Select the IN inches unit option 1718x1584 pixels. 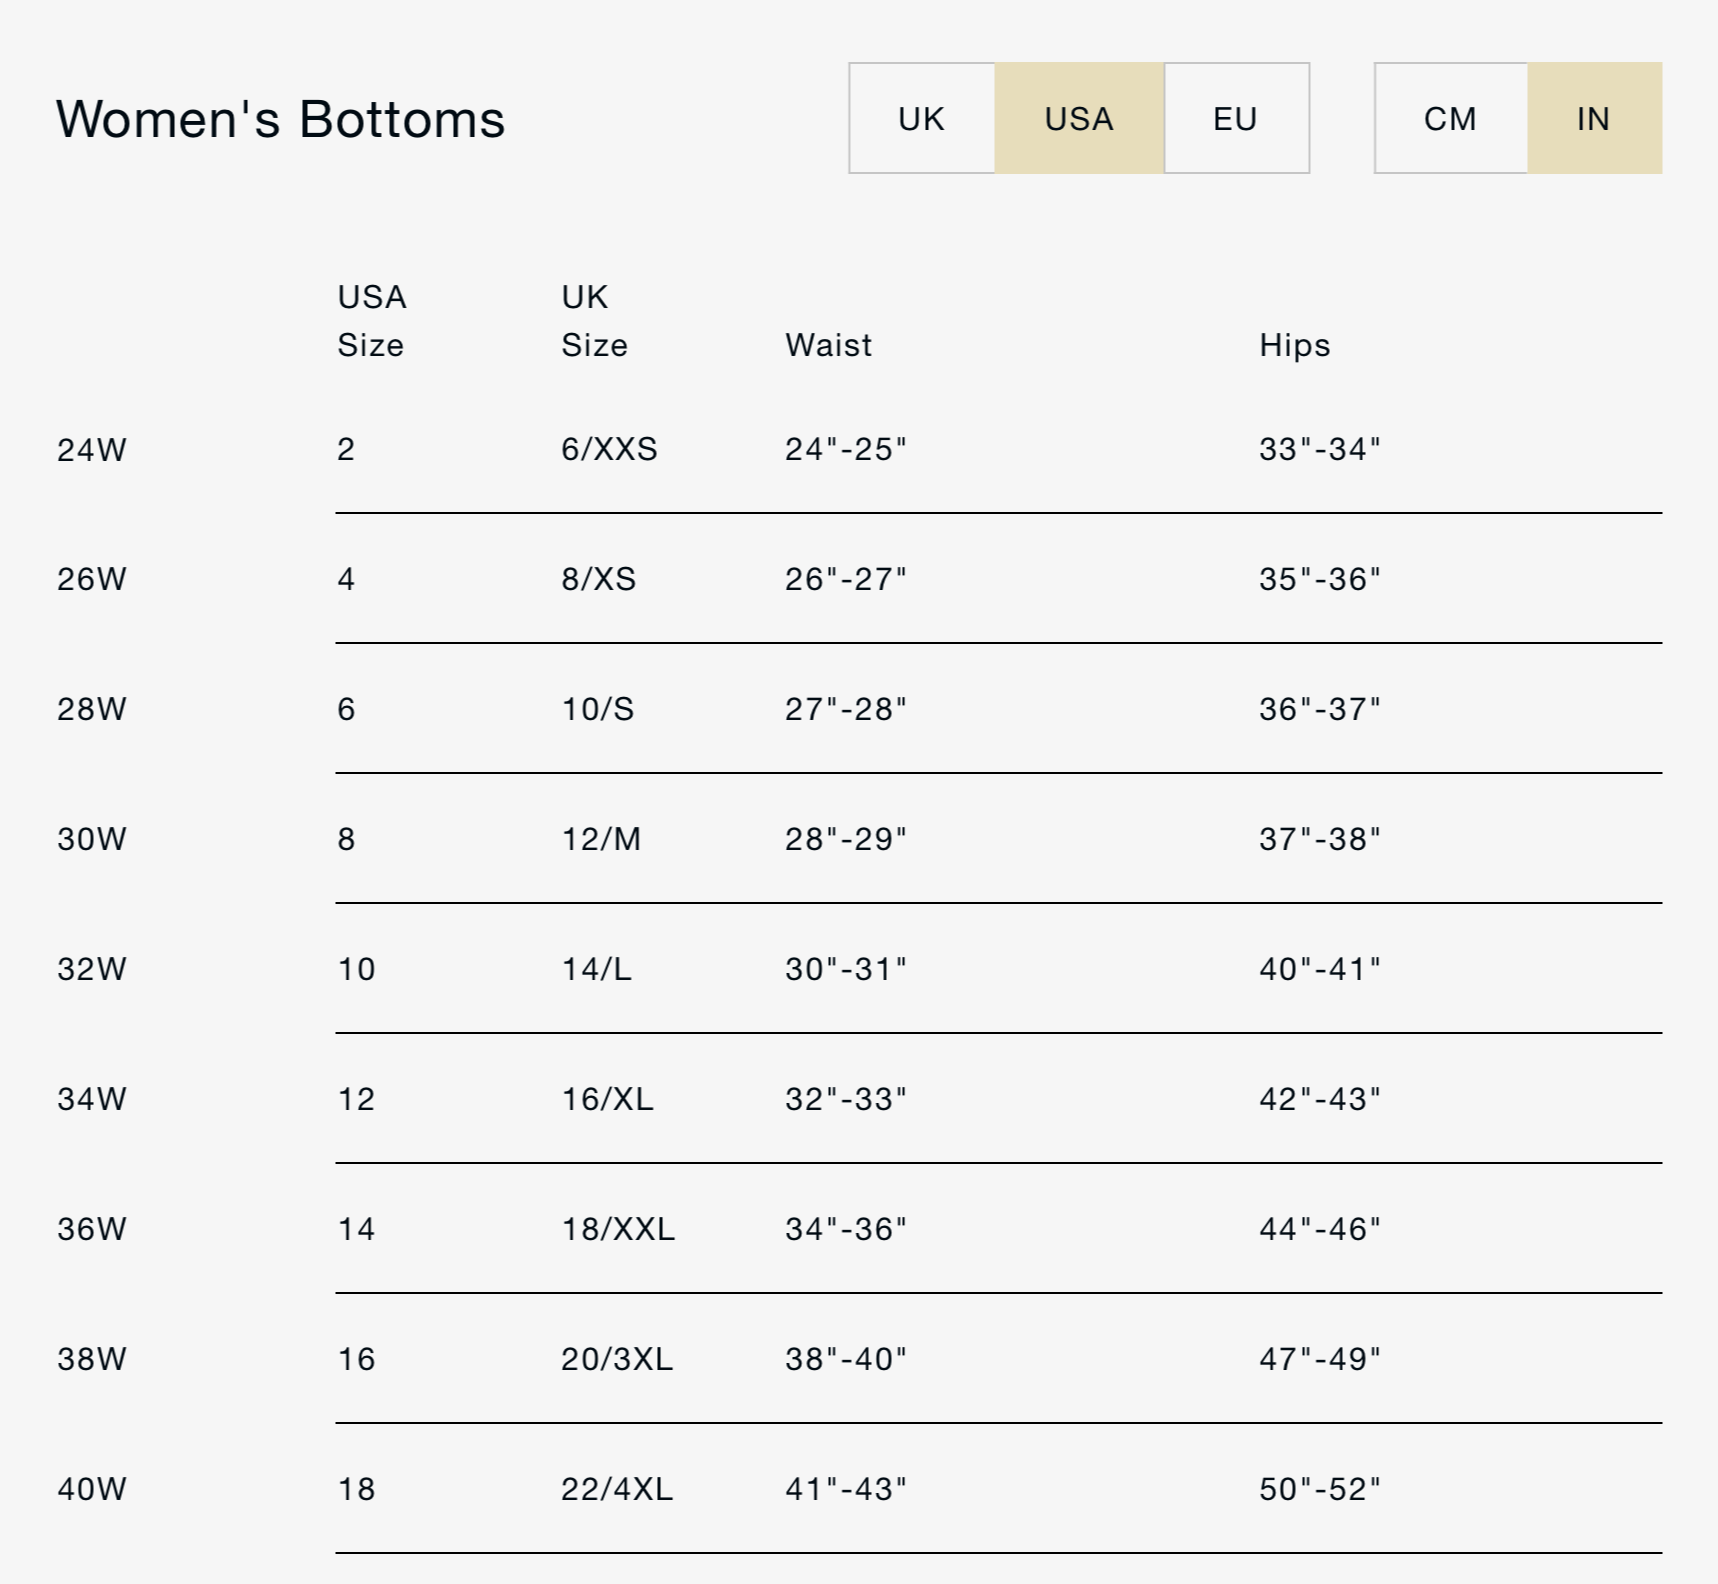tap(1593, 118)
